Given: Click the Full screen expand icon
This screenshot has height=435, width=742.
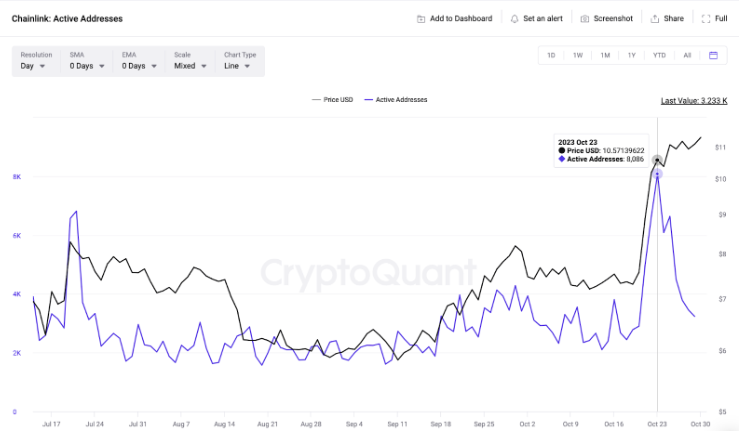Looking at the screenshot, I should 708,19.
